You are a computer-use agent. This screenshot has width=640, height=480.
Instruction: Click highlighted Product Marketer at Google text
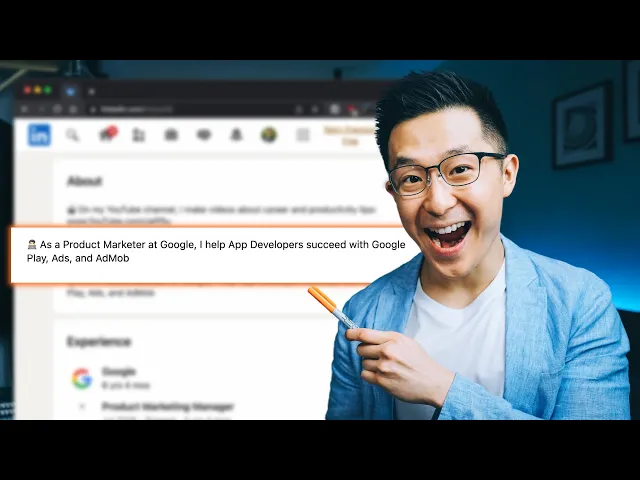216,251
